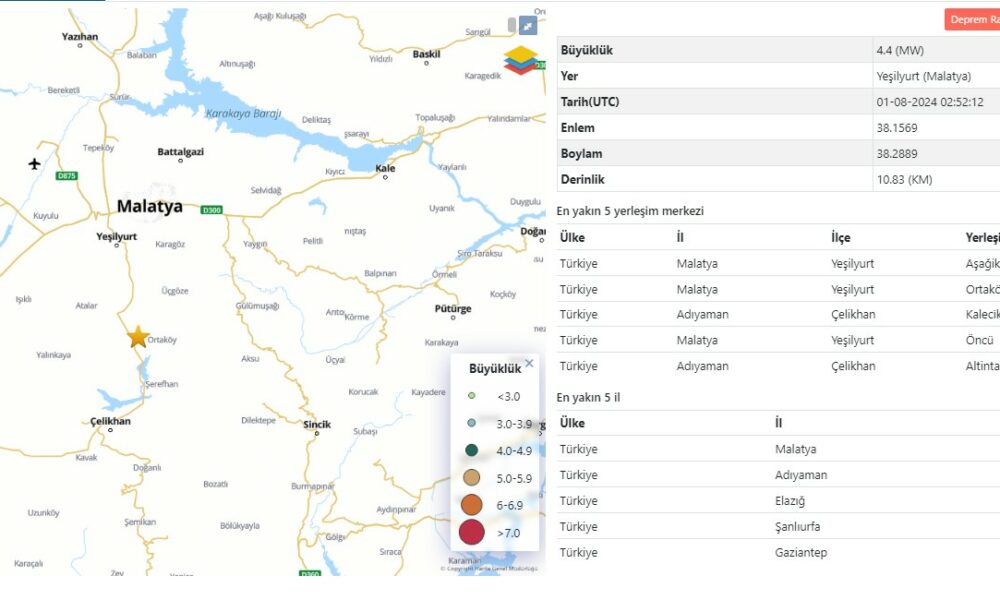This screenshot has height=600, width=1000.
Task: Click the Yeşilyurt (Malatya) location value
Action: tap(915, 76)
